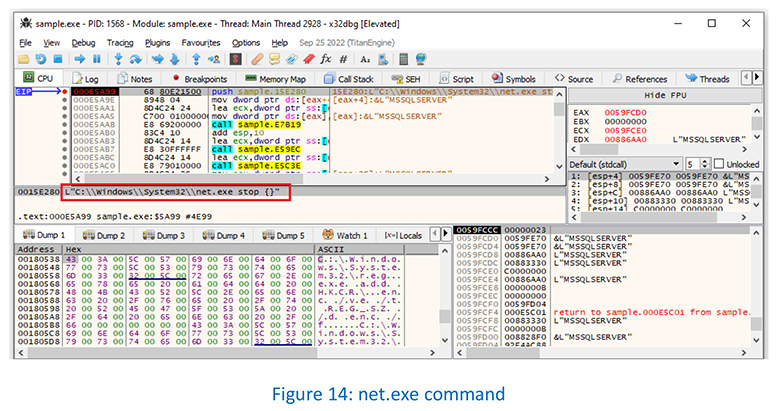Click the Hex column header in the dump
777x411 pixels.
click(188, 249)
